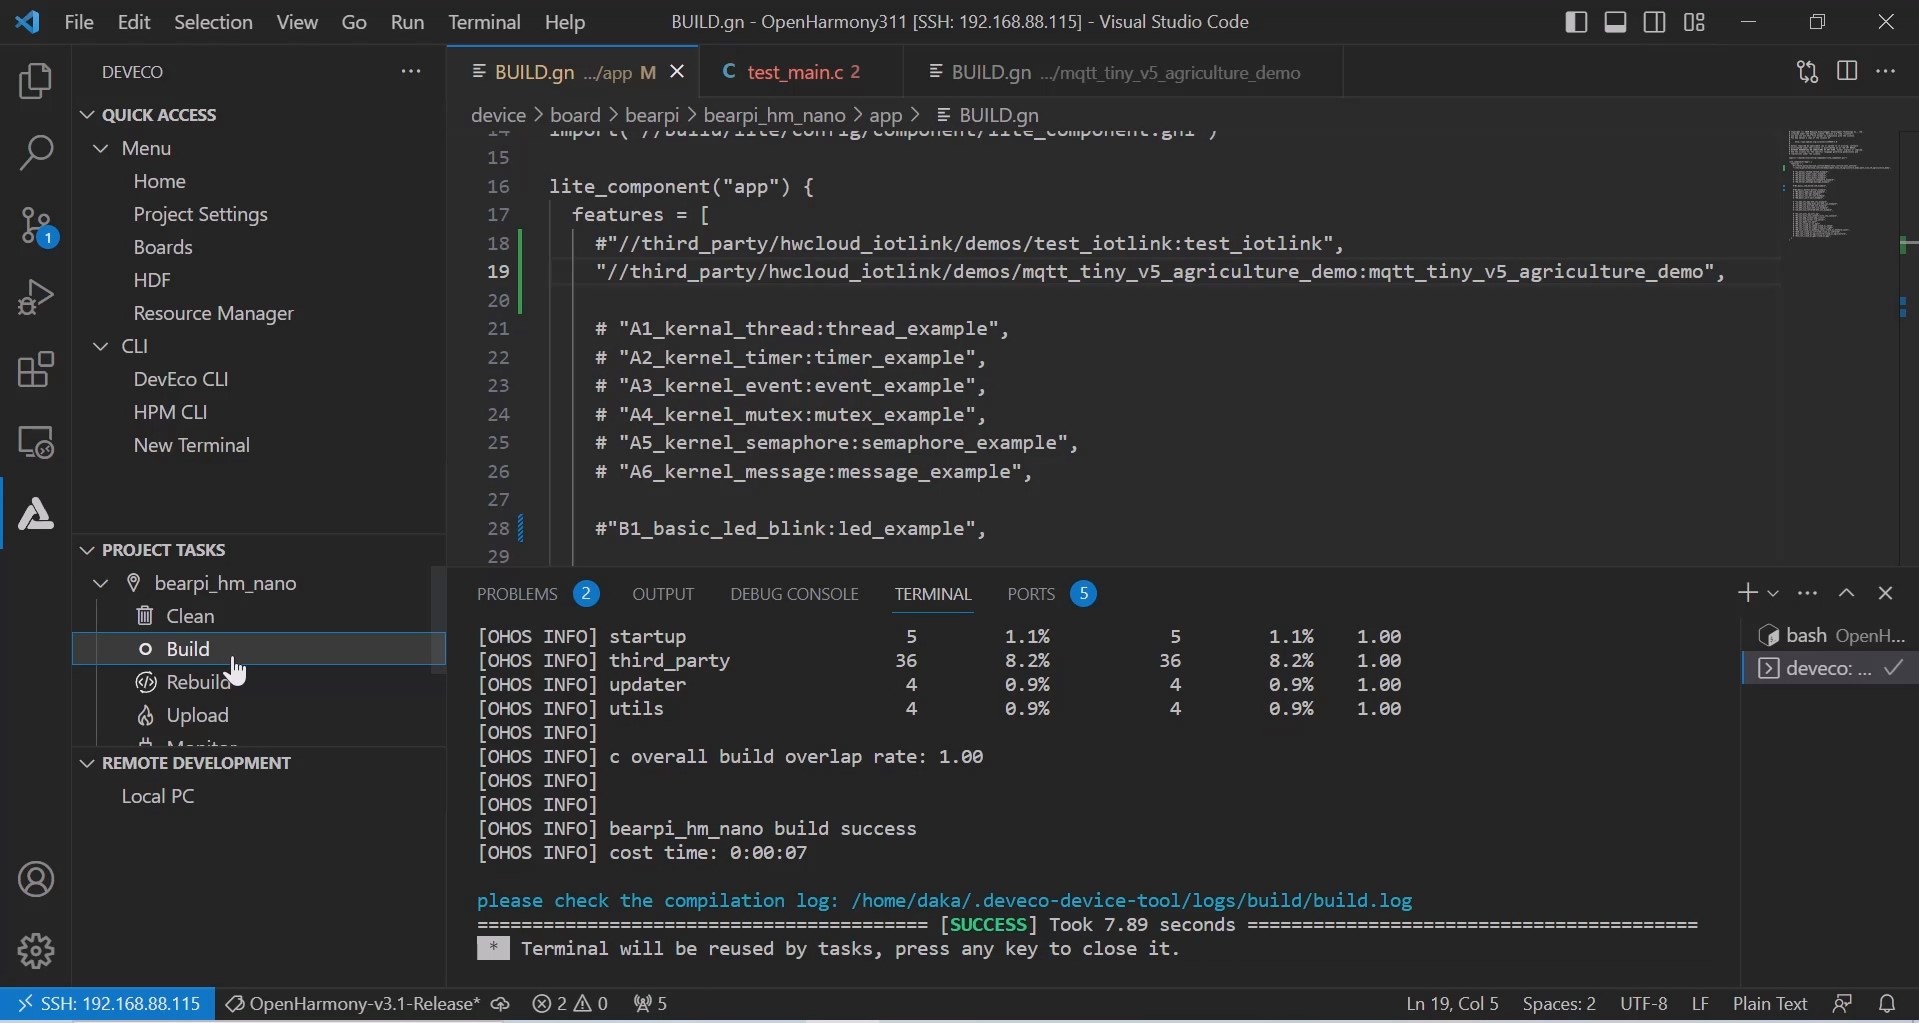Screen dimensions: 1919x1023
Task: Toggle the secondary side bar layout button
Action: tap(1655, 22)
